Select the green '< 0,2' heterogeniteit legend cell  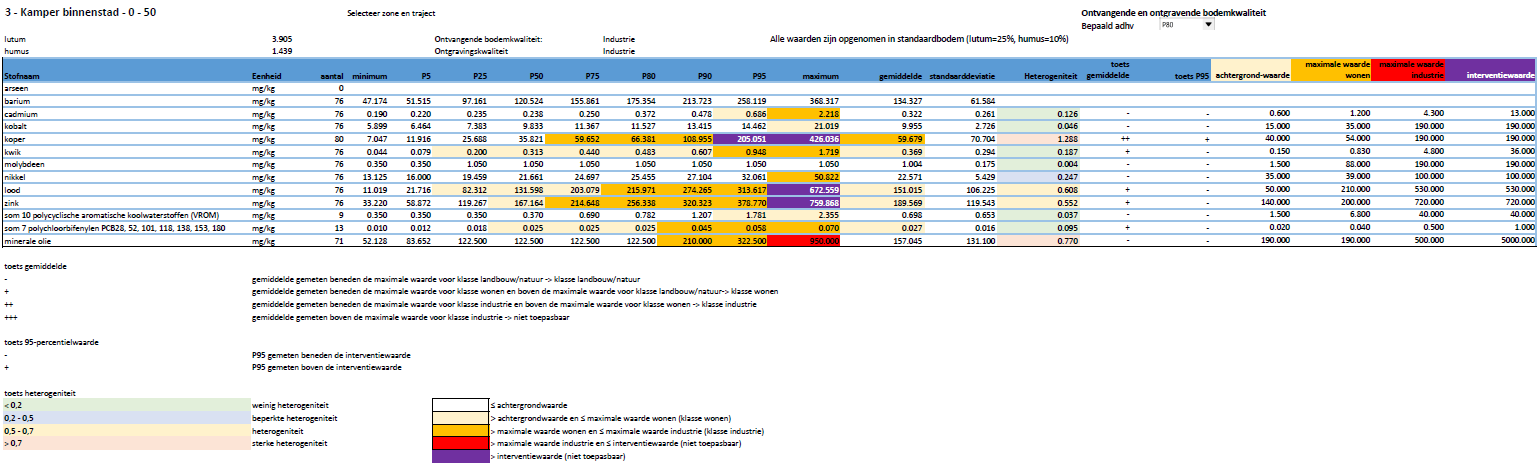(125, 404)
